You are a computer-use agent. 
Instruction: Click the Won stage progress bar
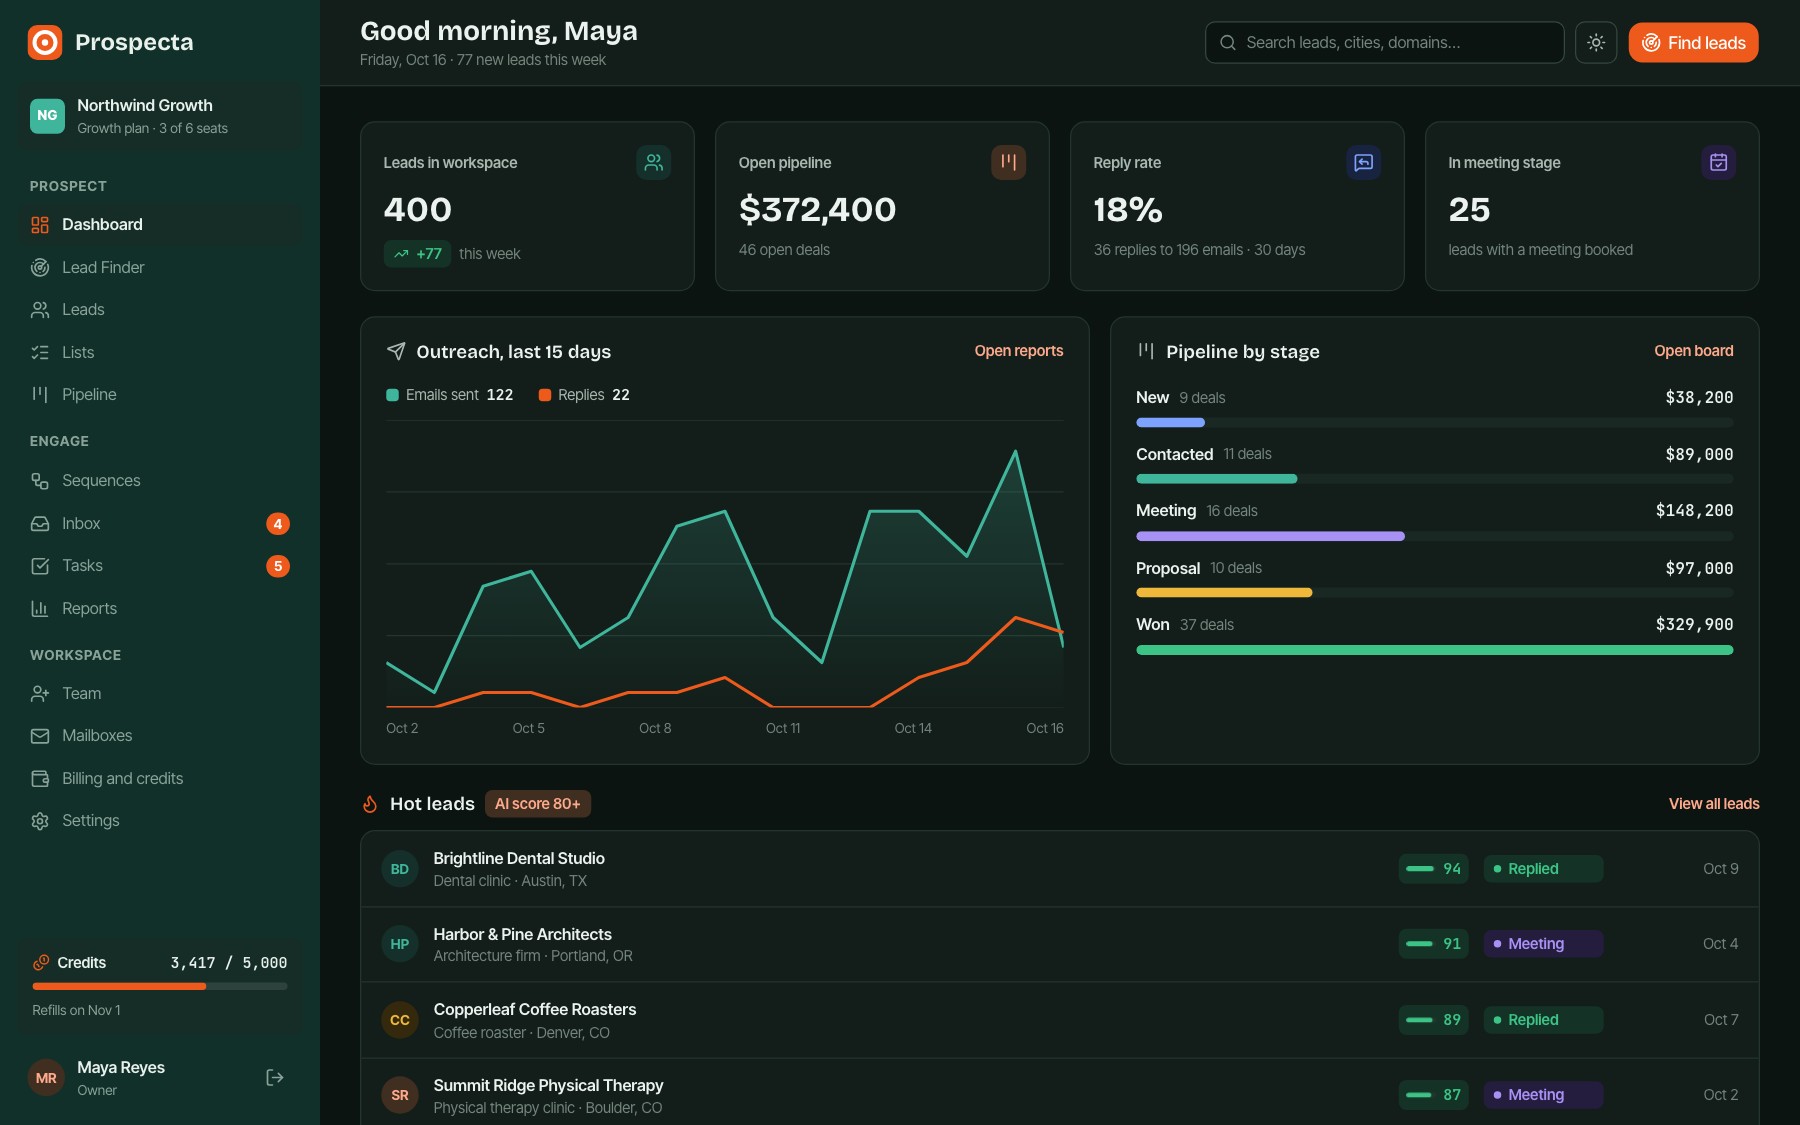pyautogui.click(x=1435, y=650)
